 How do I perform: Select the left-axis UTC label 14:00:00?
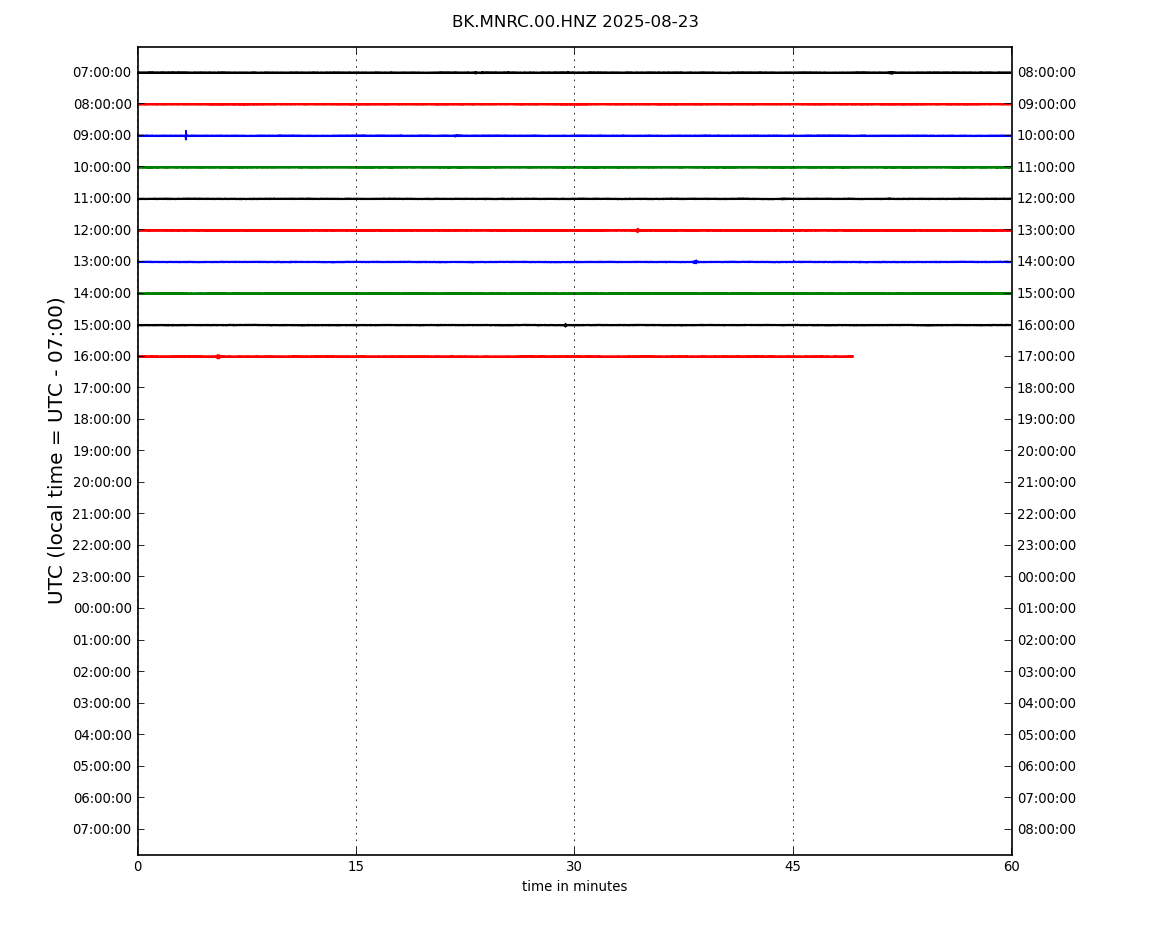point(102,293)
